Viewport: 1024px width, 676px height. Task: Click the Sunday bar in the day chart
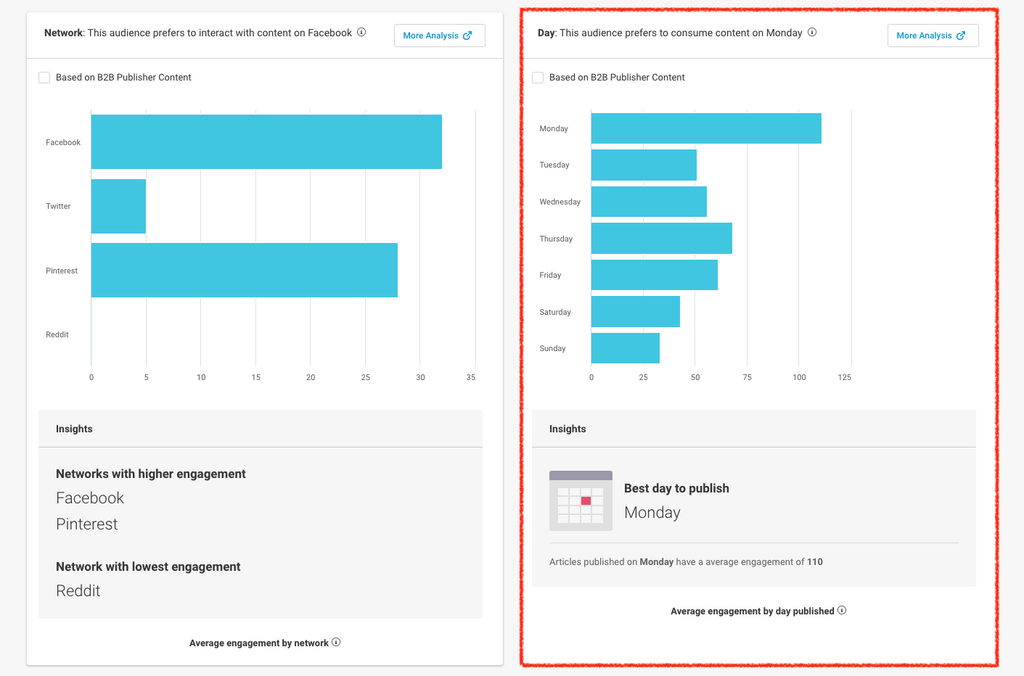click(x=625, y=348)
